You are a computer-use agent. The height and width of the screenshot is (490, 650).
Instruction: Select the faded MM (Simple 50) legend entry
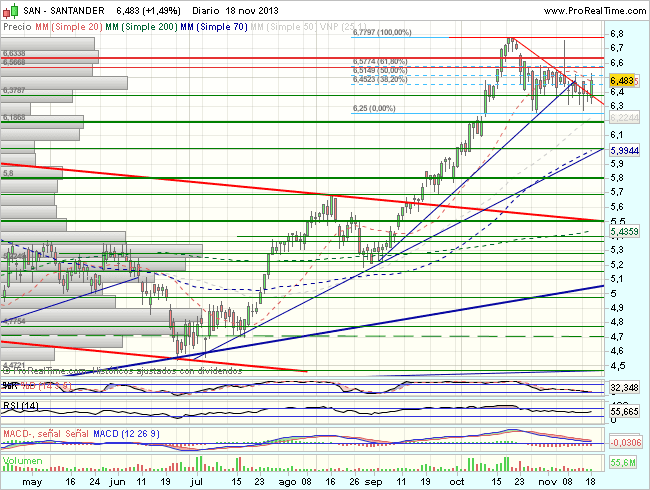284,27
